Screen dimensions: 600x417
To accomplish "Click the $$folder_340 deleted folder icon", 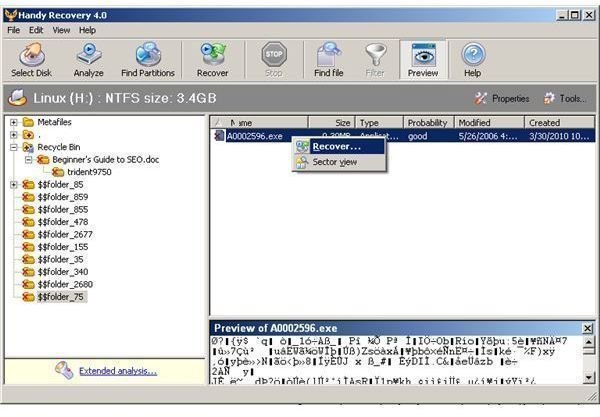I will pos(28,272).
